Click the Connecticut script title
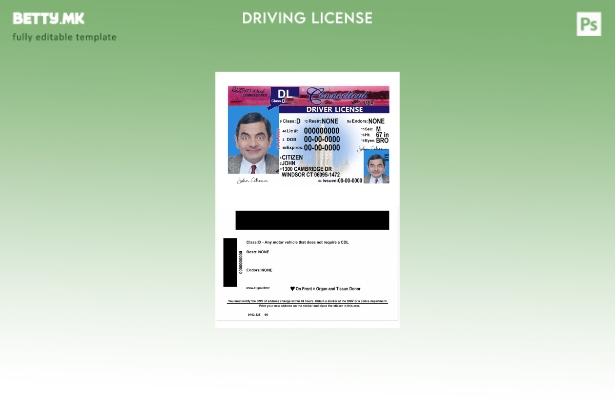615x400 pixels. click(x=338, y=95)
